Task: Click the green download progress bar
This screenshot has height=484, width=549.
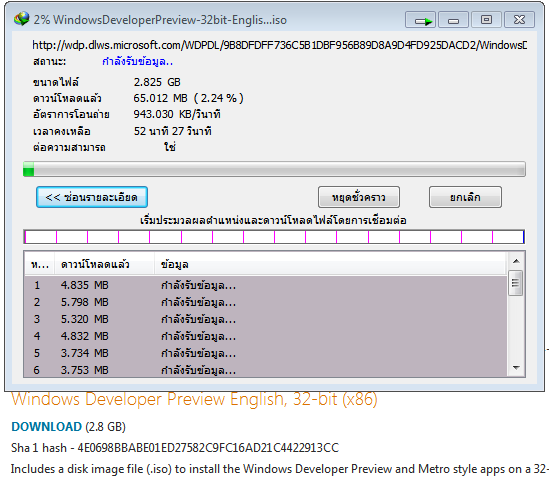Action: click(274, 169)
